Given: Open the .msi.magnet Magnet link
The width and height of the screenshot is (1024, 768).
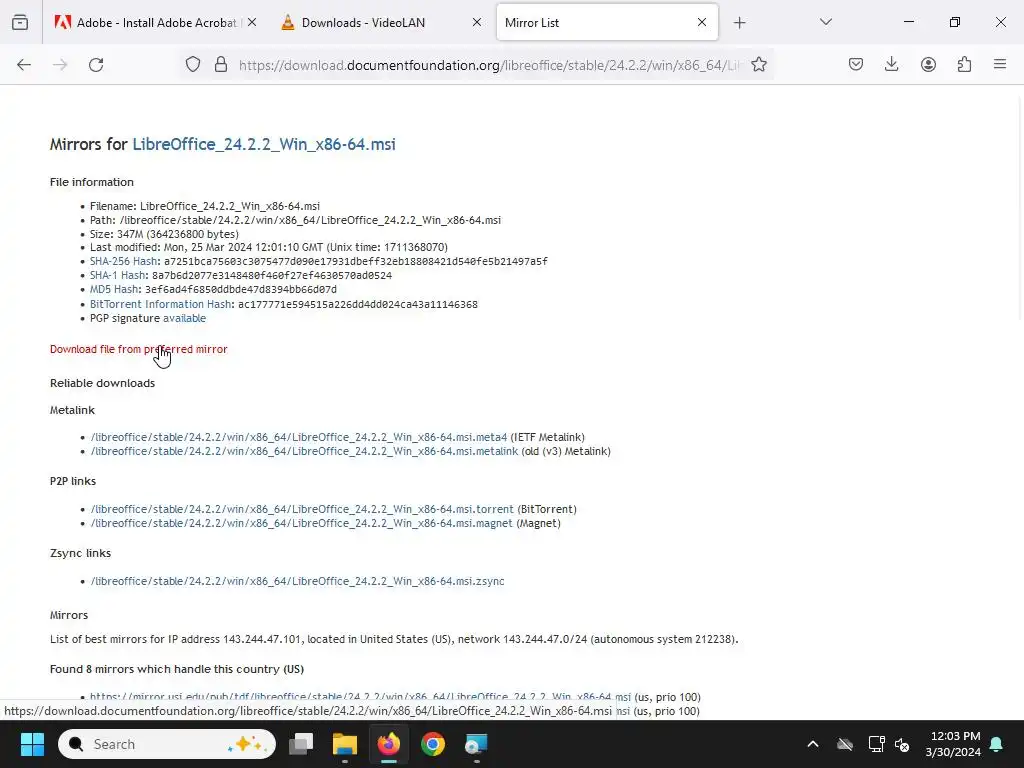Looking at the screenshot, I should (301, 523).
